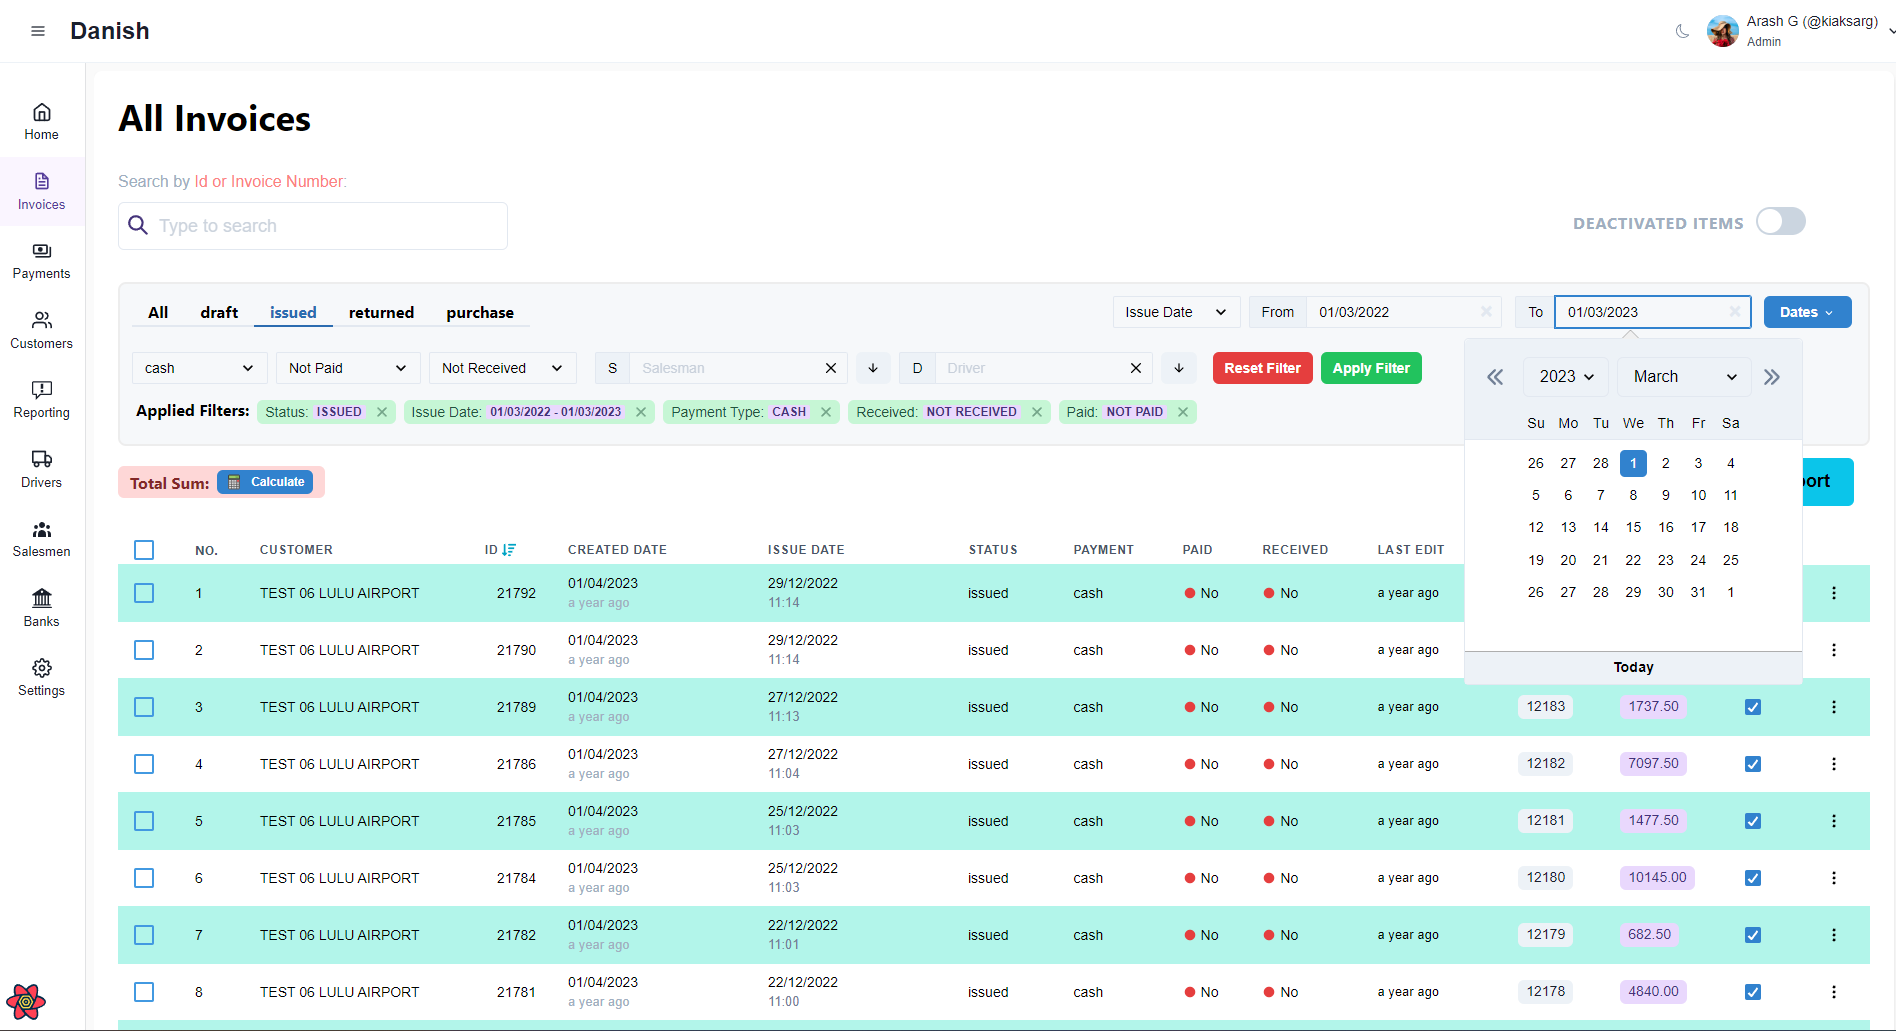Open the cash payment type dropdown

click(x=200, y=368)
